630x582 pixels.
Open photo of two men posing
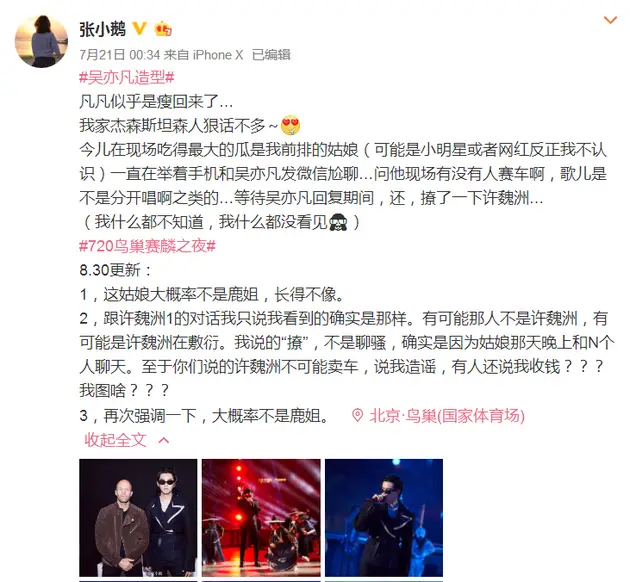pyautogui.click(x=138, y=518)
